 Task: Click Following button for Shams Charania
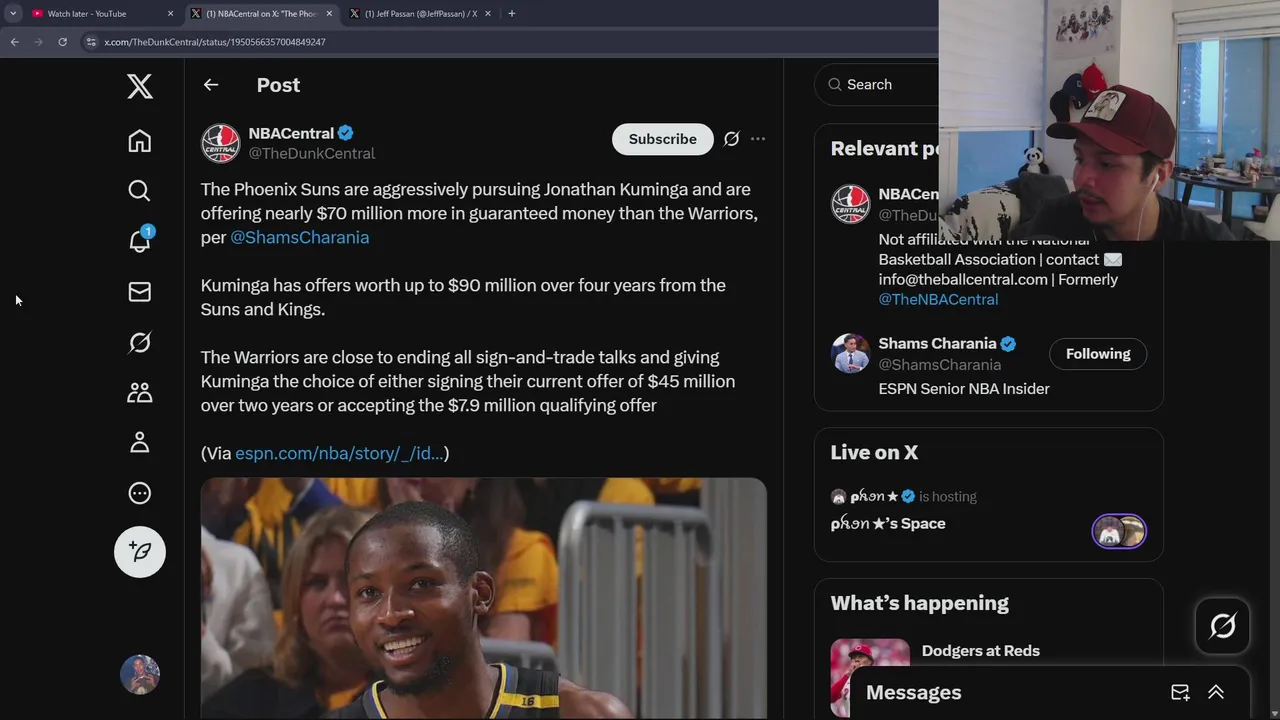(x=1098, y=354)
